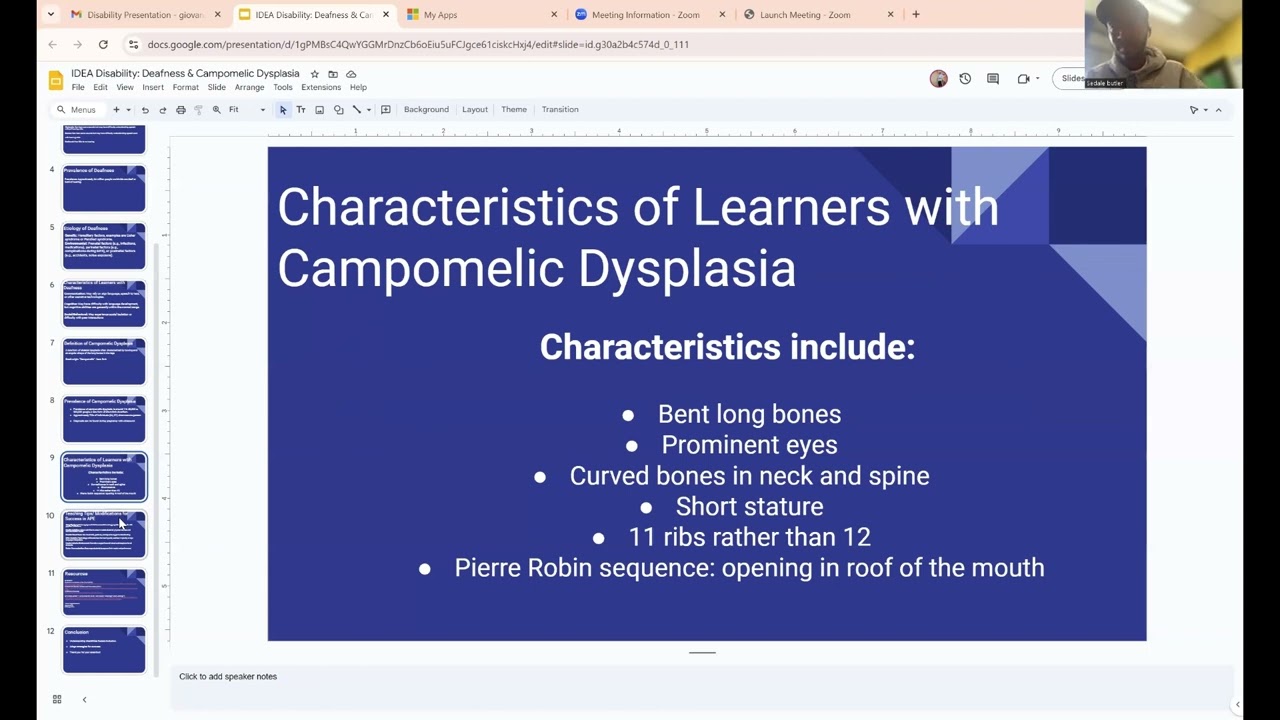Open the Slide menu
Viewport: 1280px width, 720px height.
tap(216, 87)
